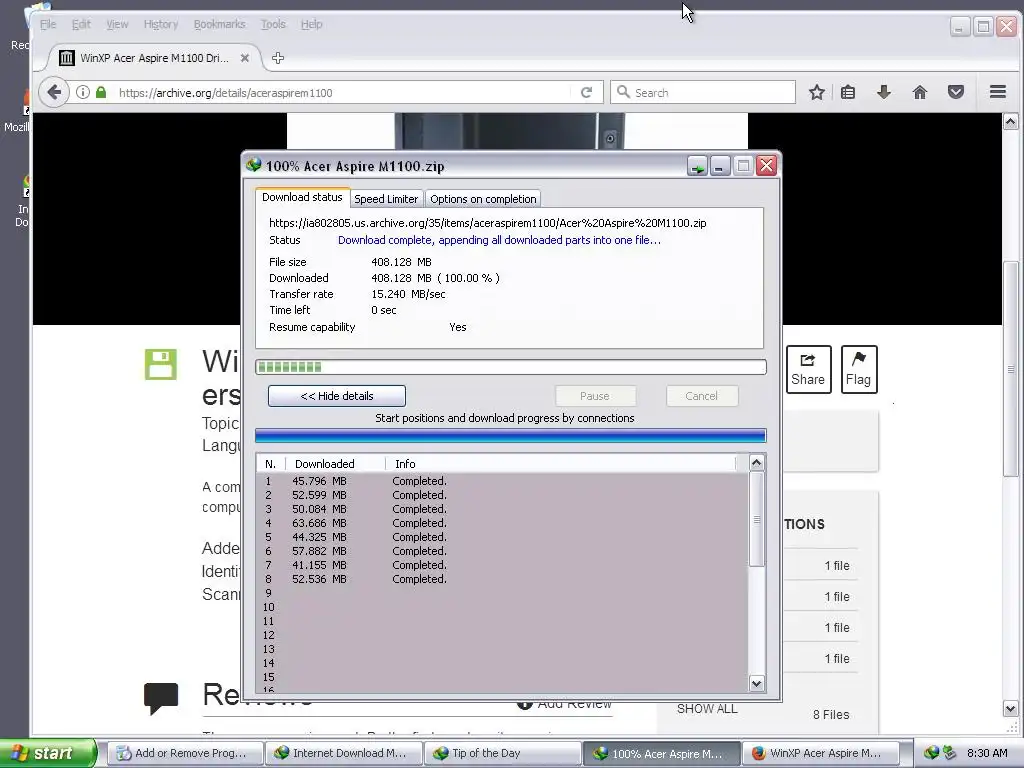Switch to Firefox WinXP Acer Aspire taskbar item
1024x768 pixels.
820,753
